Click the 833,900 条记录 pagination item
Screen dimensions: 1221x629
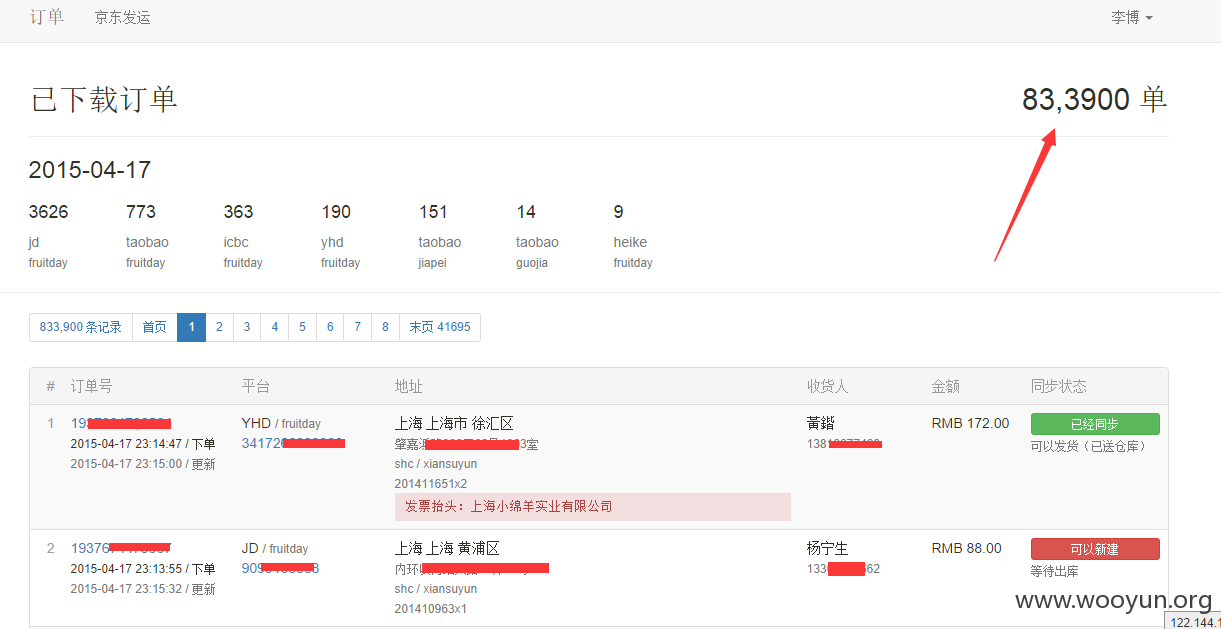(81, 327)
